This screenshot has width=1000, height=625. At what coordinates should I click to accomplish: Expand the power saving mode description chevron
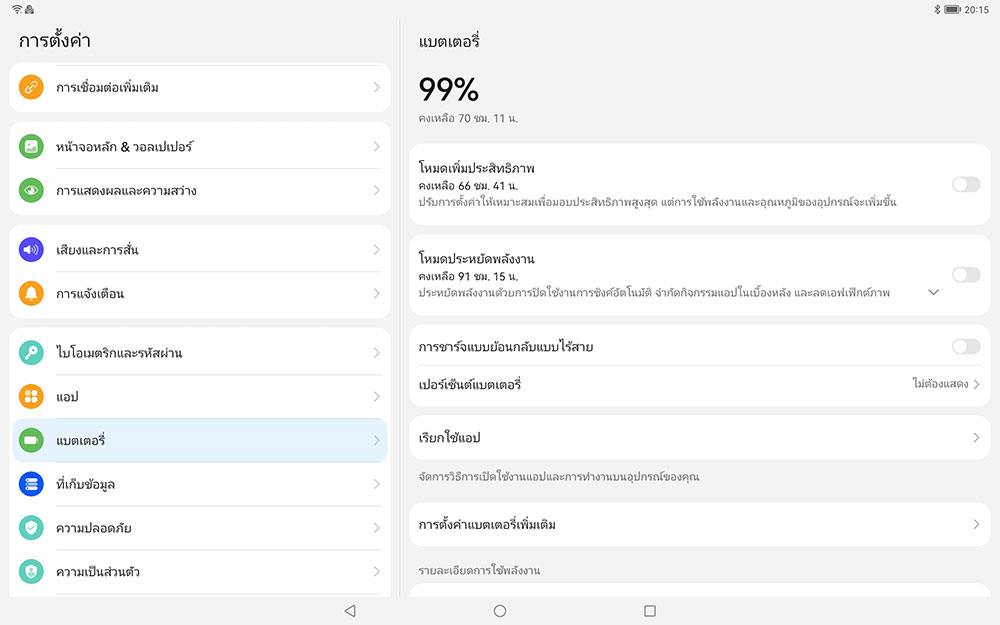click(x=933, y=292)
